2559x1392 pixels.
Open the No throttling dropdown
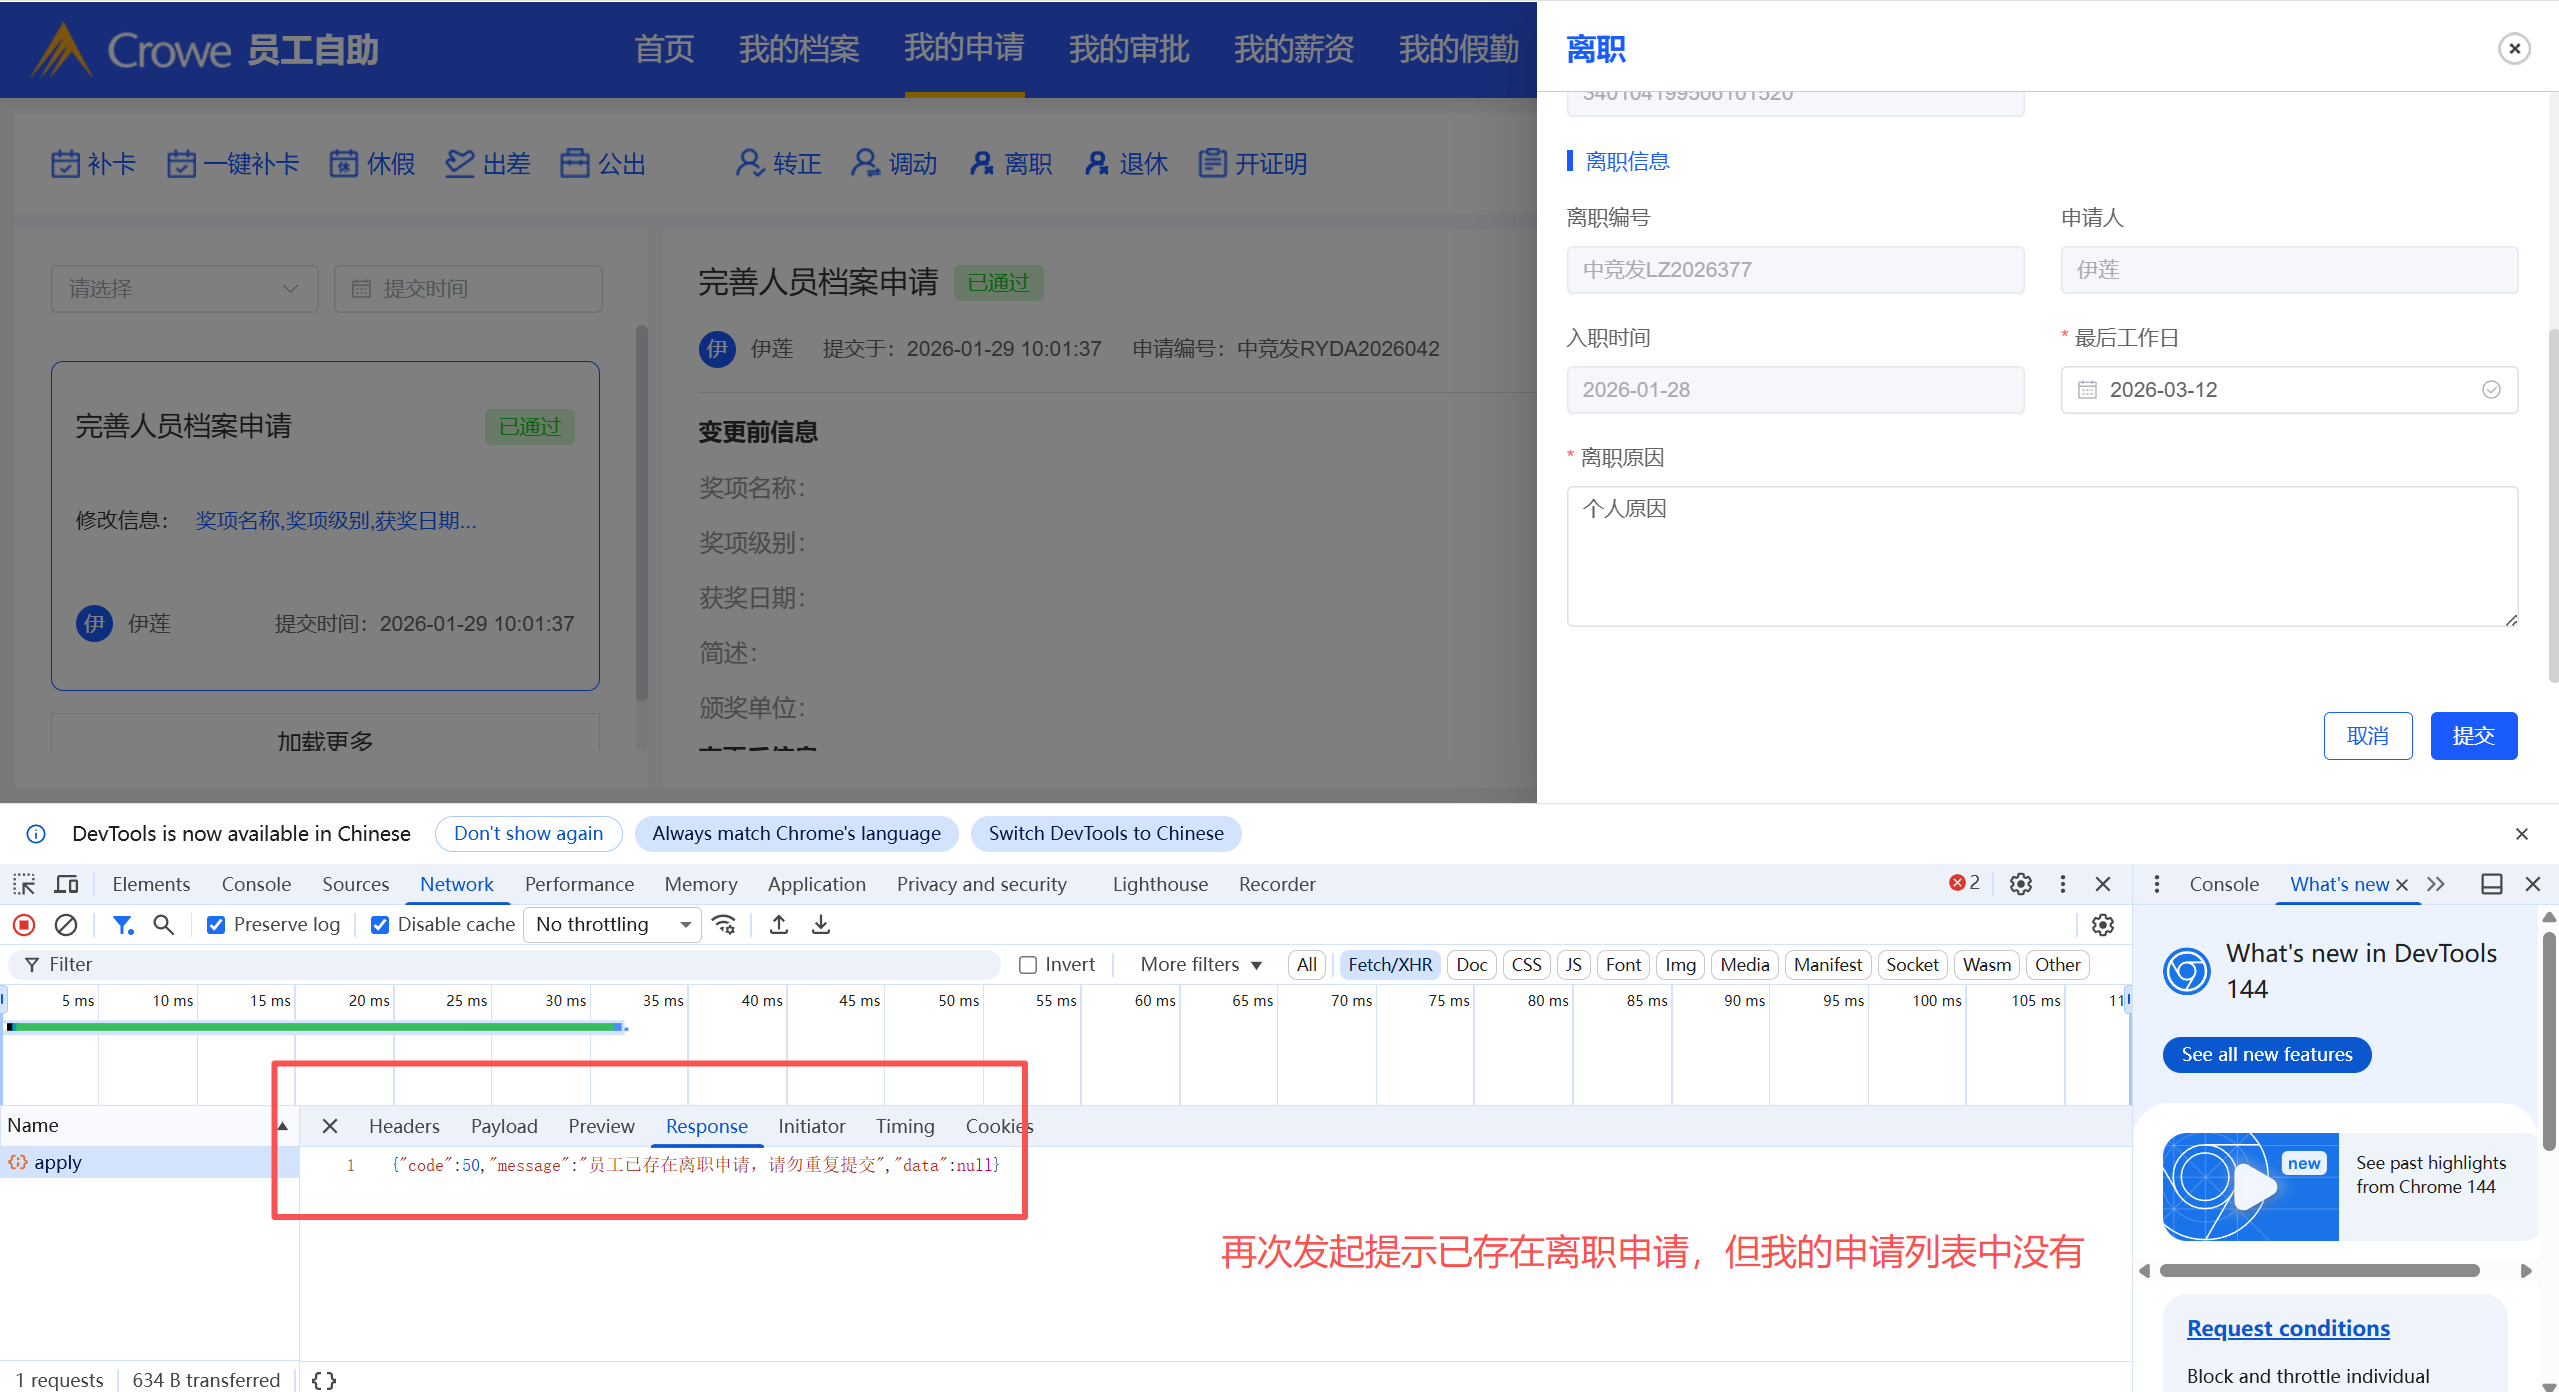pos(612,925)
